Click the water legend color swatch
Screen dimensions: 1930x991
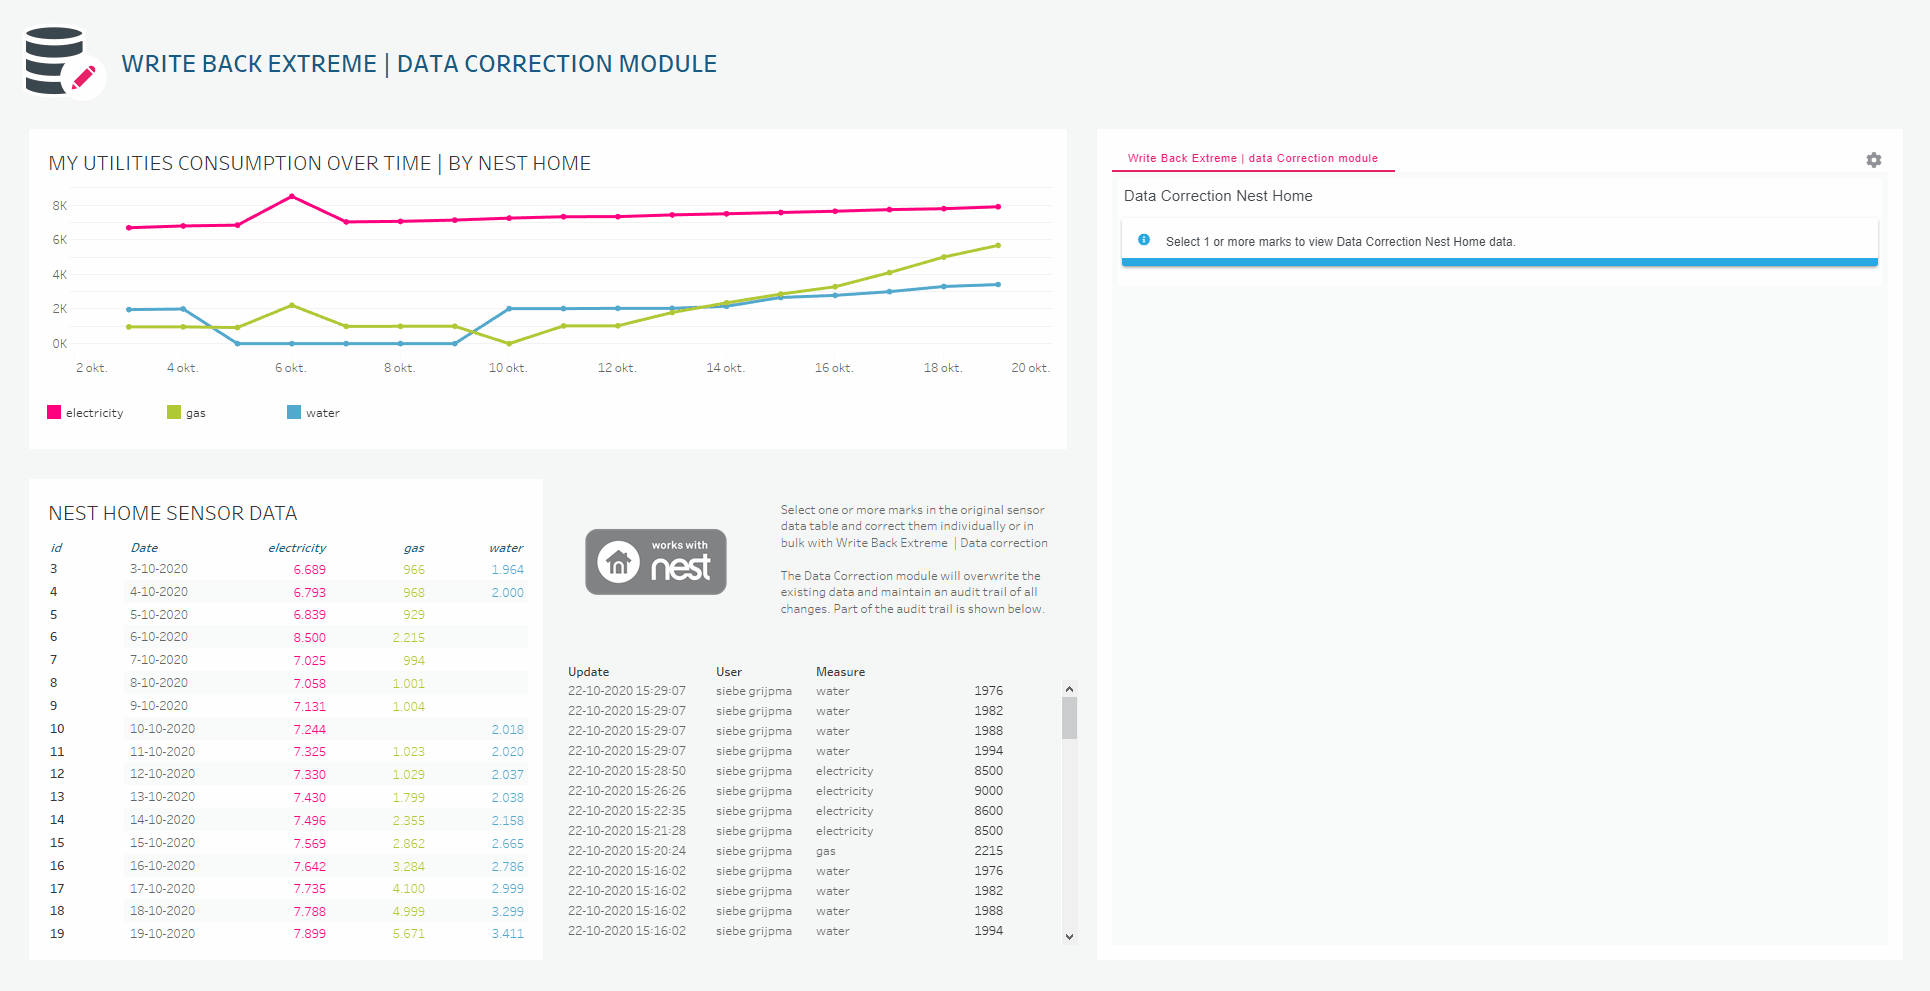[294, 412]
